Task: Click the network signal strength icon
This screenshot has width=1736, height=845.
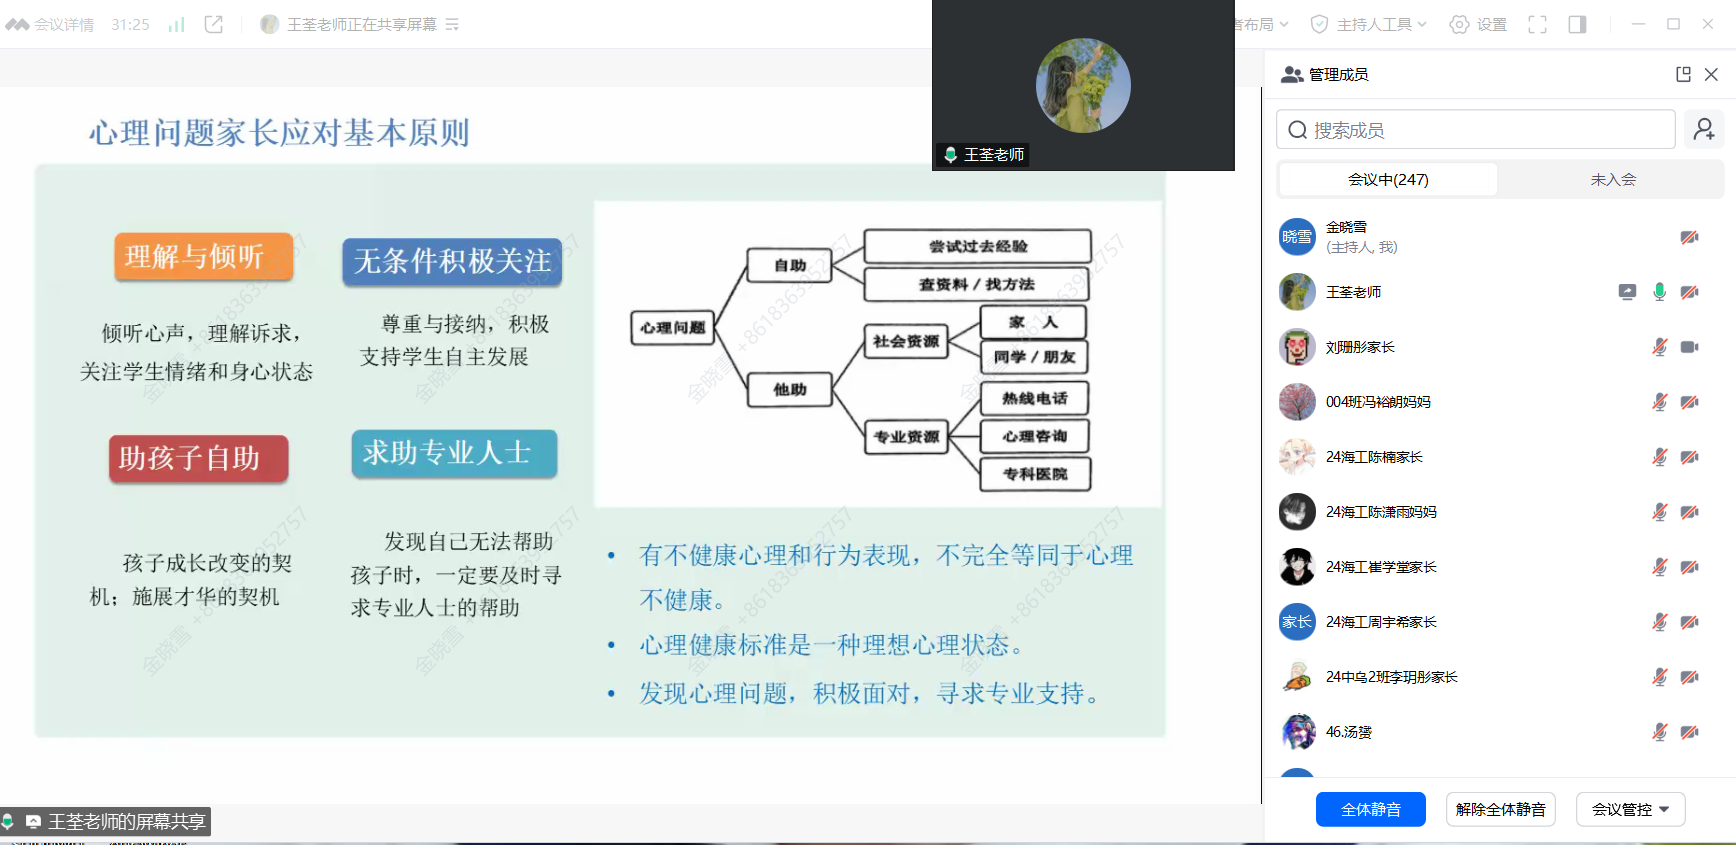Action: (177, 24)
